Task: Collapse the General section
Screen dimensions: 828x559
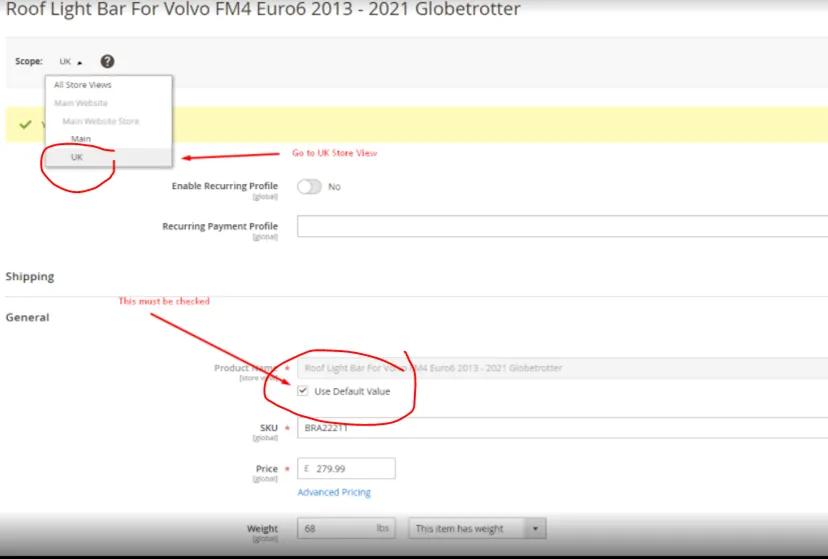Action: click(x=27, y=317)
